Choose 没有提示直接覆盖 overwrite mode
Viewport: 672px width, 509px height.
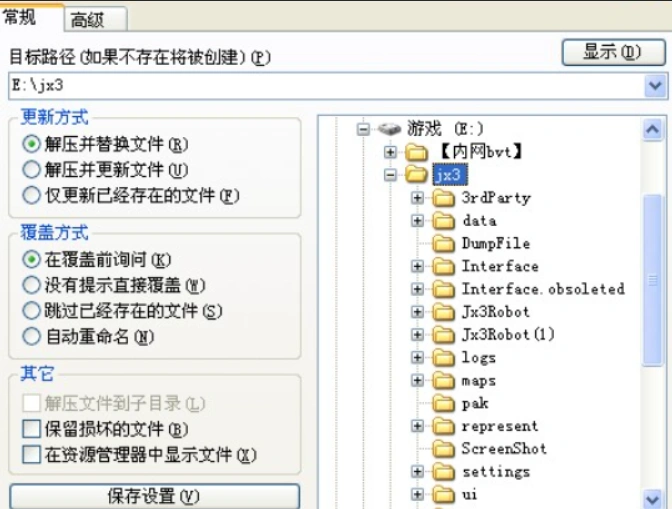(x=32, y=286)
